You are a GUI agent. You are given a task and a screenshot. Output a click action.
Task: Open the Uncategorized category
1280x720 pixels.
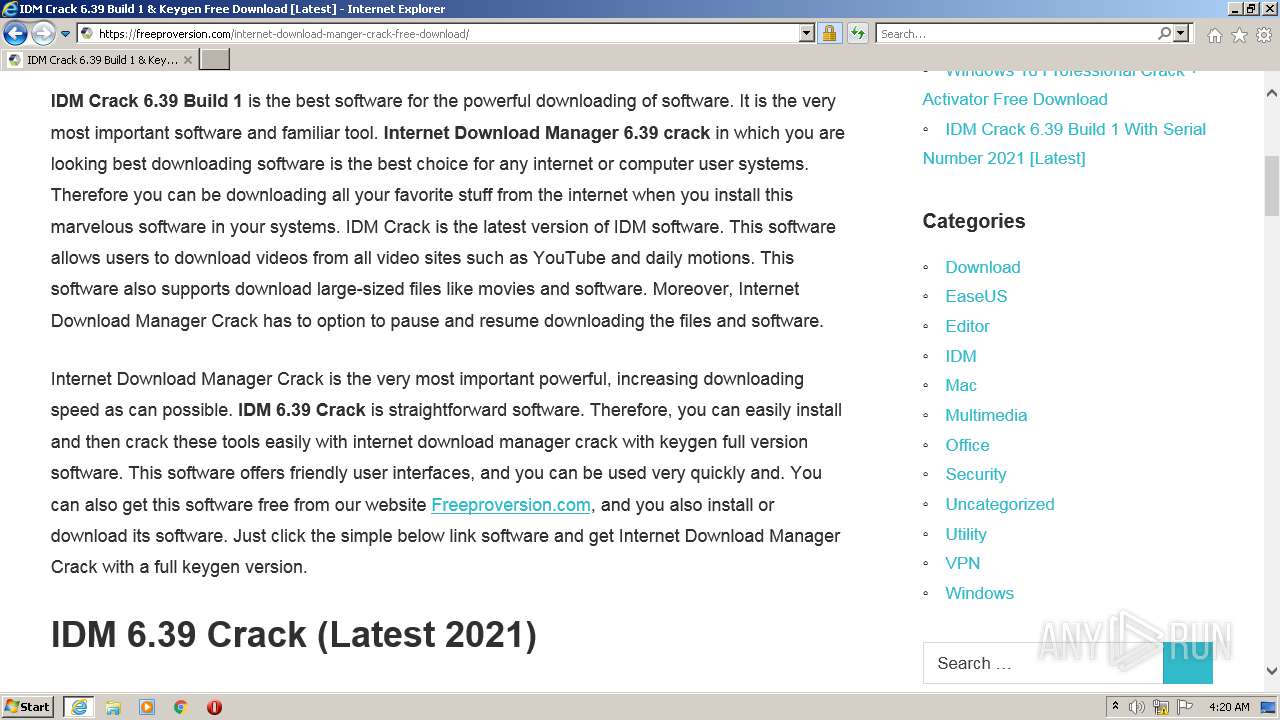pos(1000,504)
